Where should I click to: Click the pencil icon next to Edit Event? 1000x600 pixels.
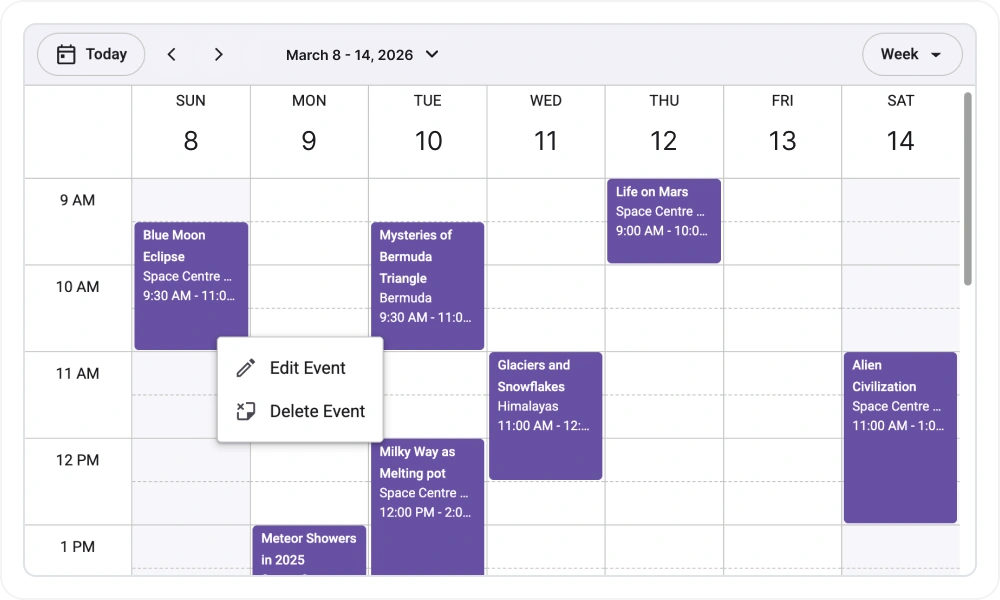pyautogui.click(x=245, y=368)
